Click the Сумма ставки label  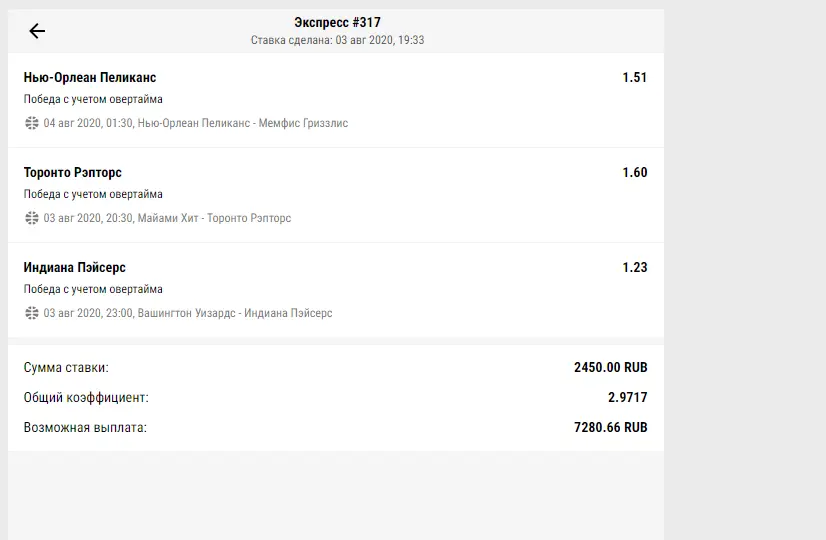click(x=66, y=367)
